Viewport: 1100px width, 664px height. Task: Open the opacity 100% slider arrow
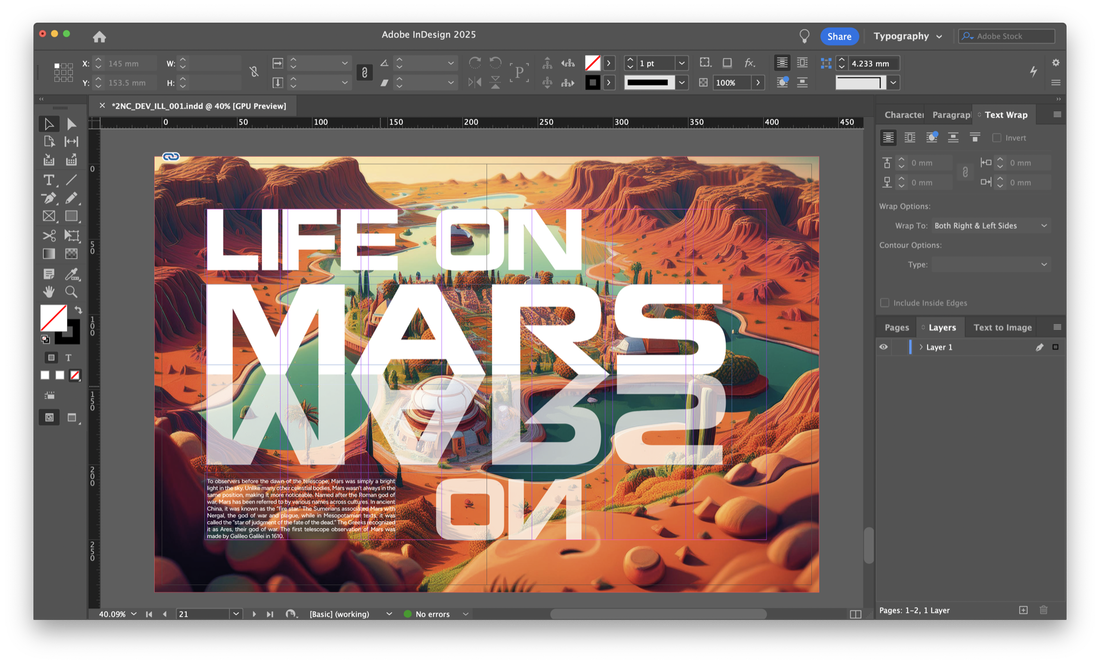coord(758,83)
